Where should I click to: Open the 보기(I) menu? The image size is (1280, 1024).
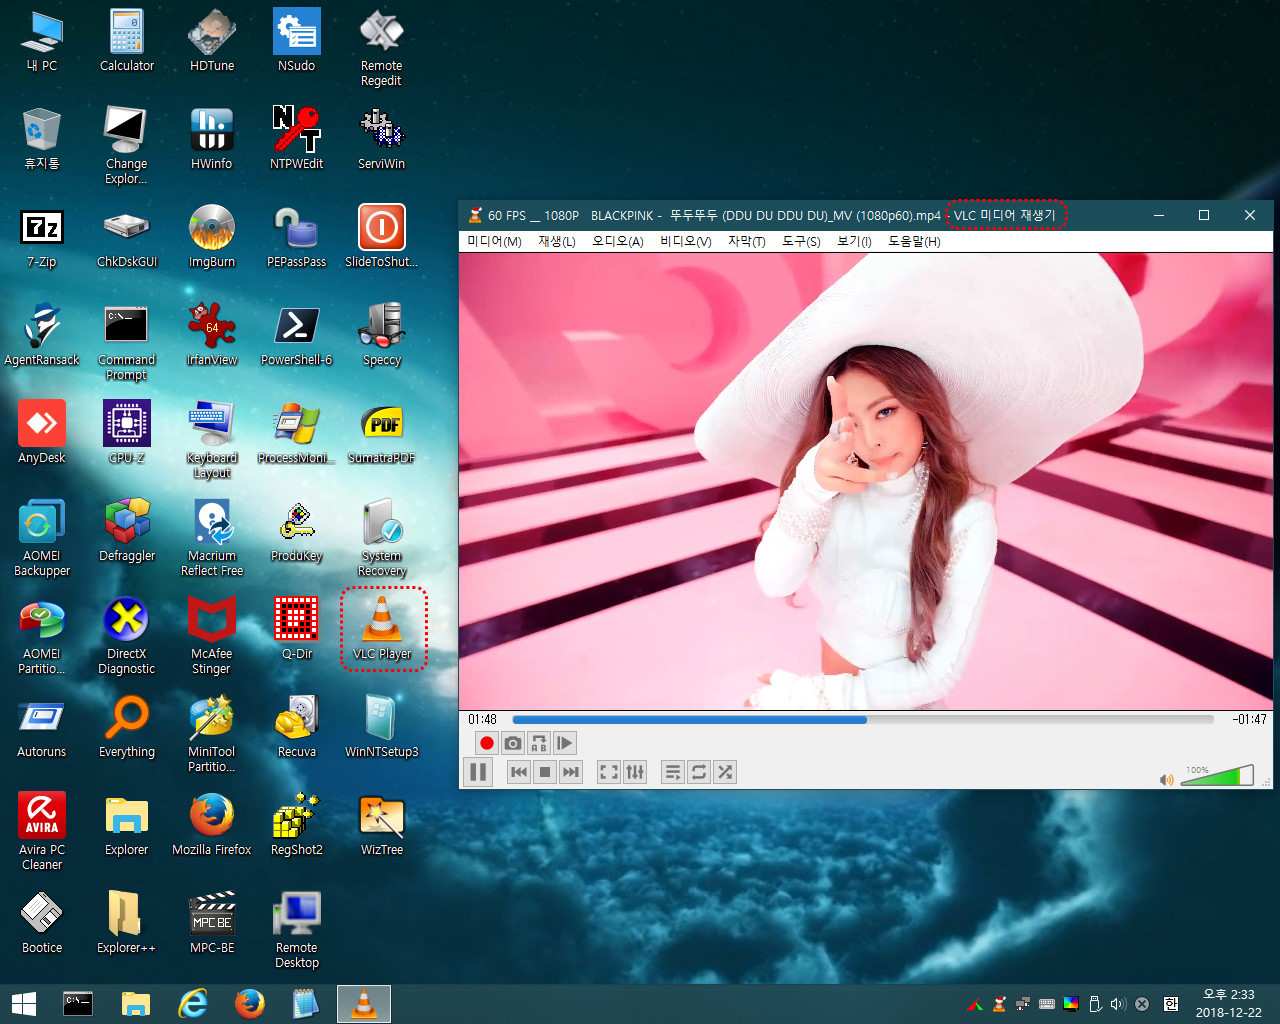(x=854, y=241)
